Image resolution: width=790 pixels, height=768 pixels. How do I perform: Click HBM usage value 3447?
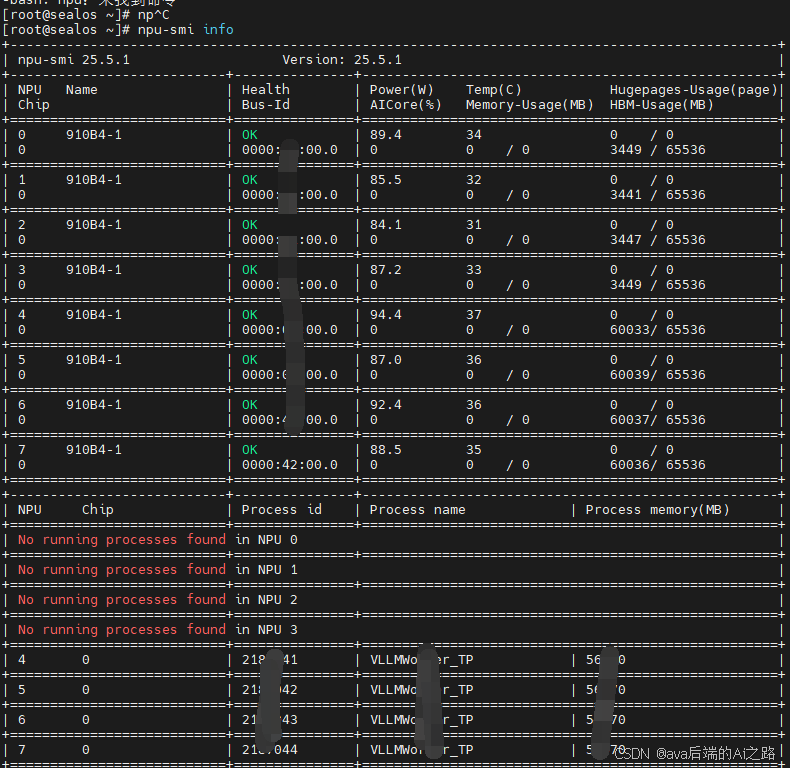tap(626, 240)
